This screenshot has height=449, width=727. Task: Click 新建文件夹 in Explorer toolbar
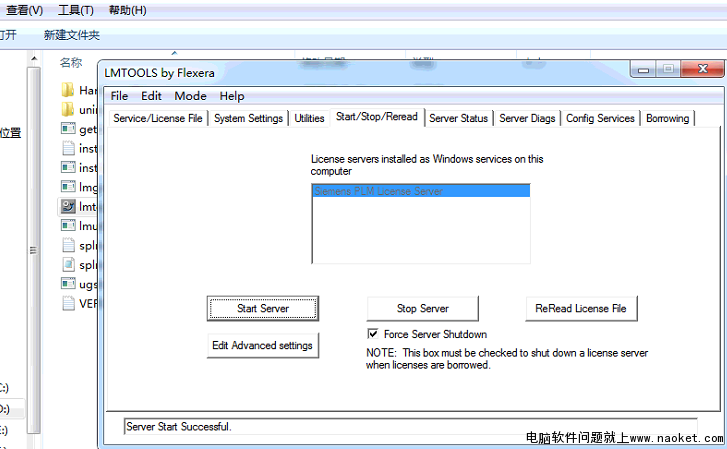pos(71,35)
